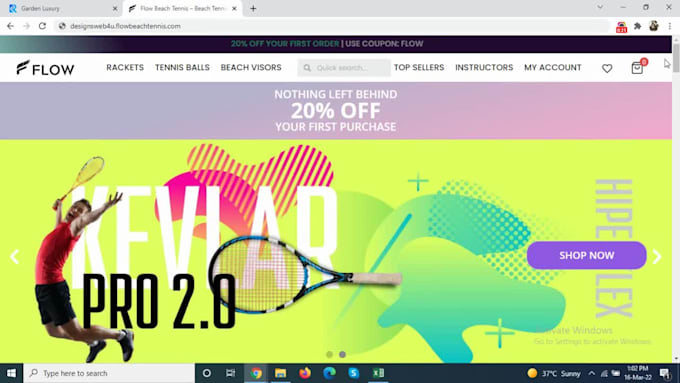Open the wishlist heart icon
The image size is (680, 383).
(607, 68)
